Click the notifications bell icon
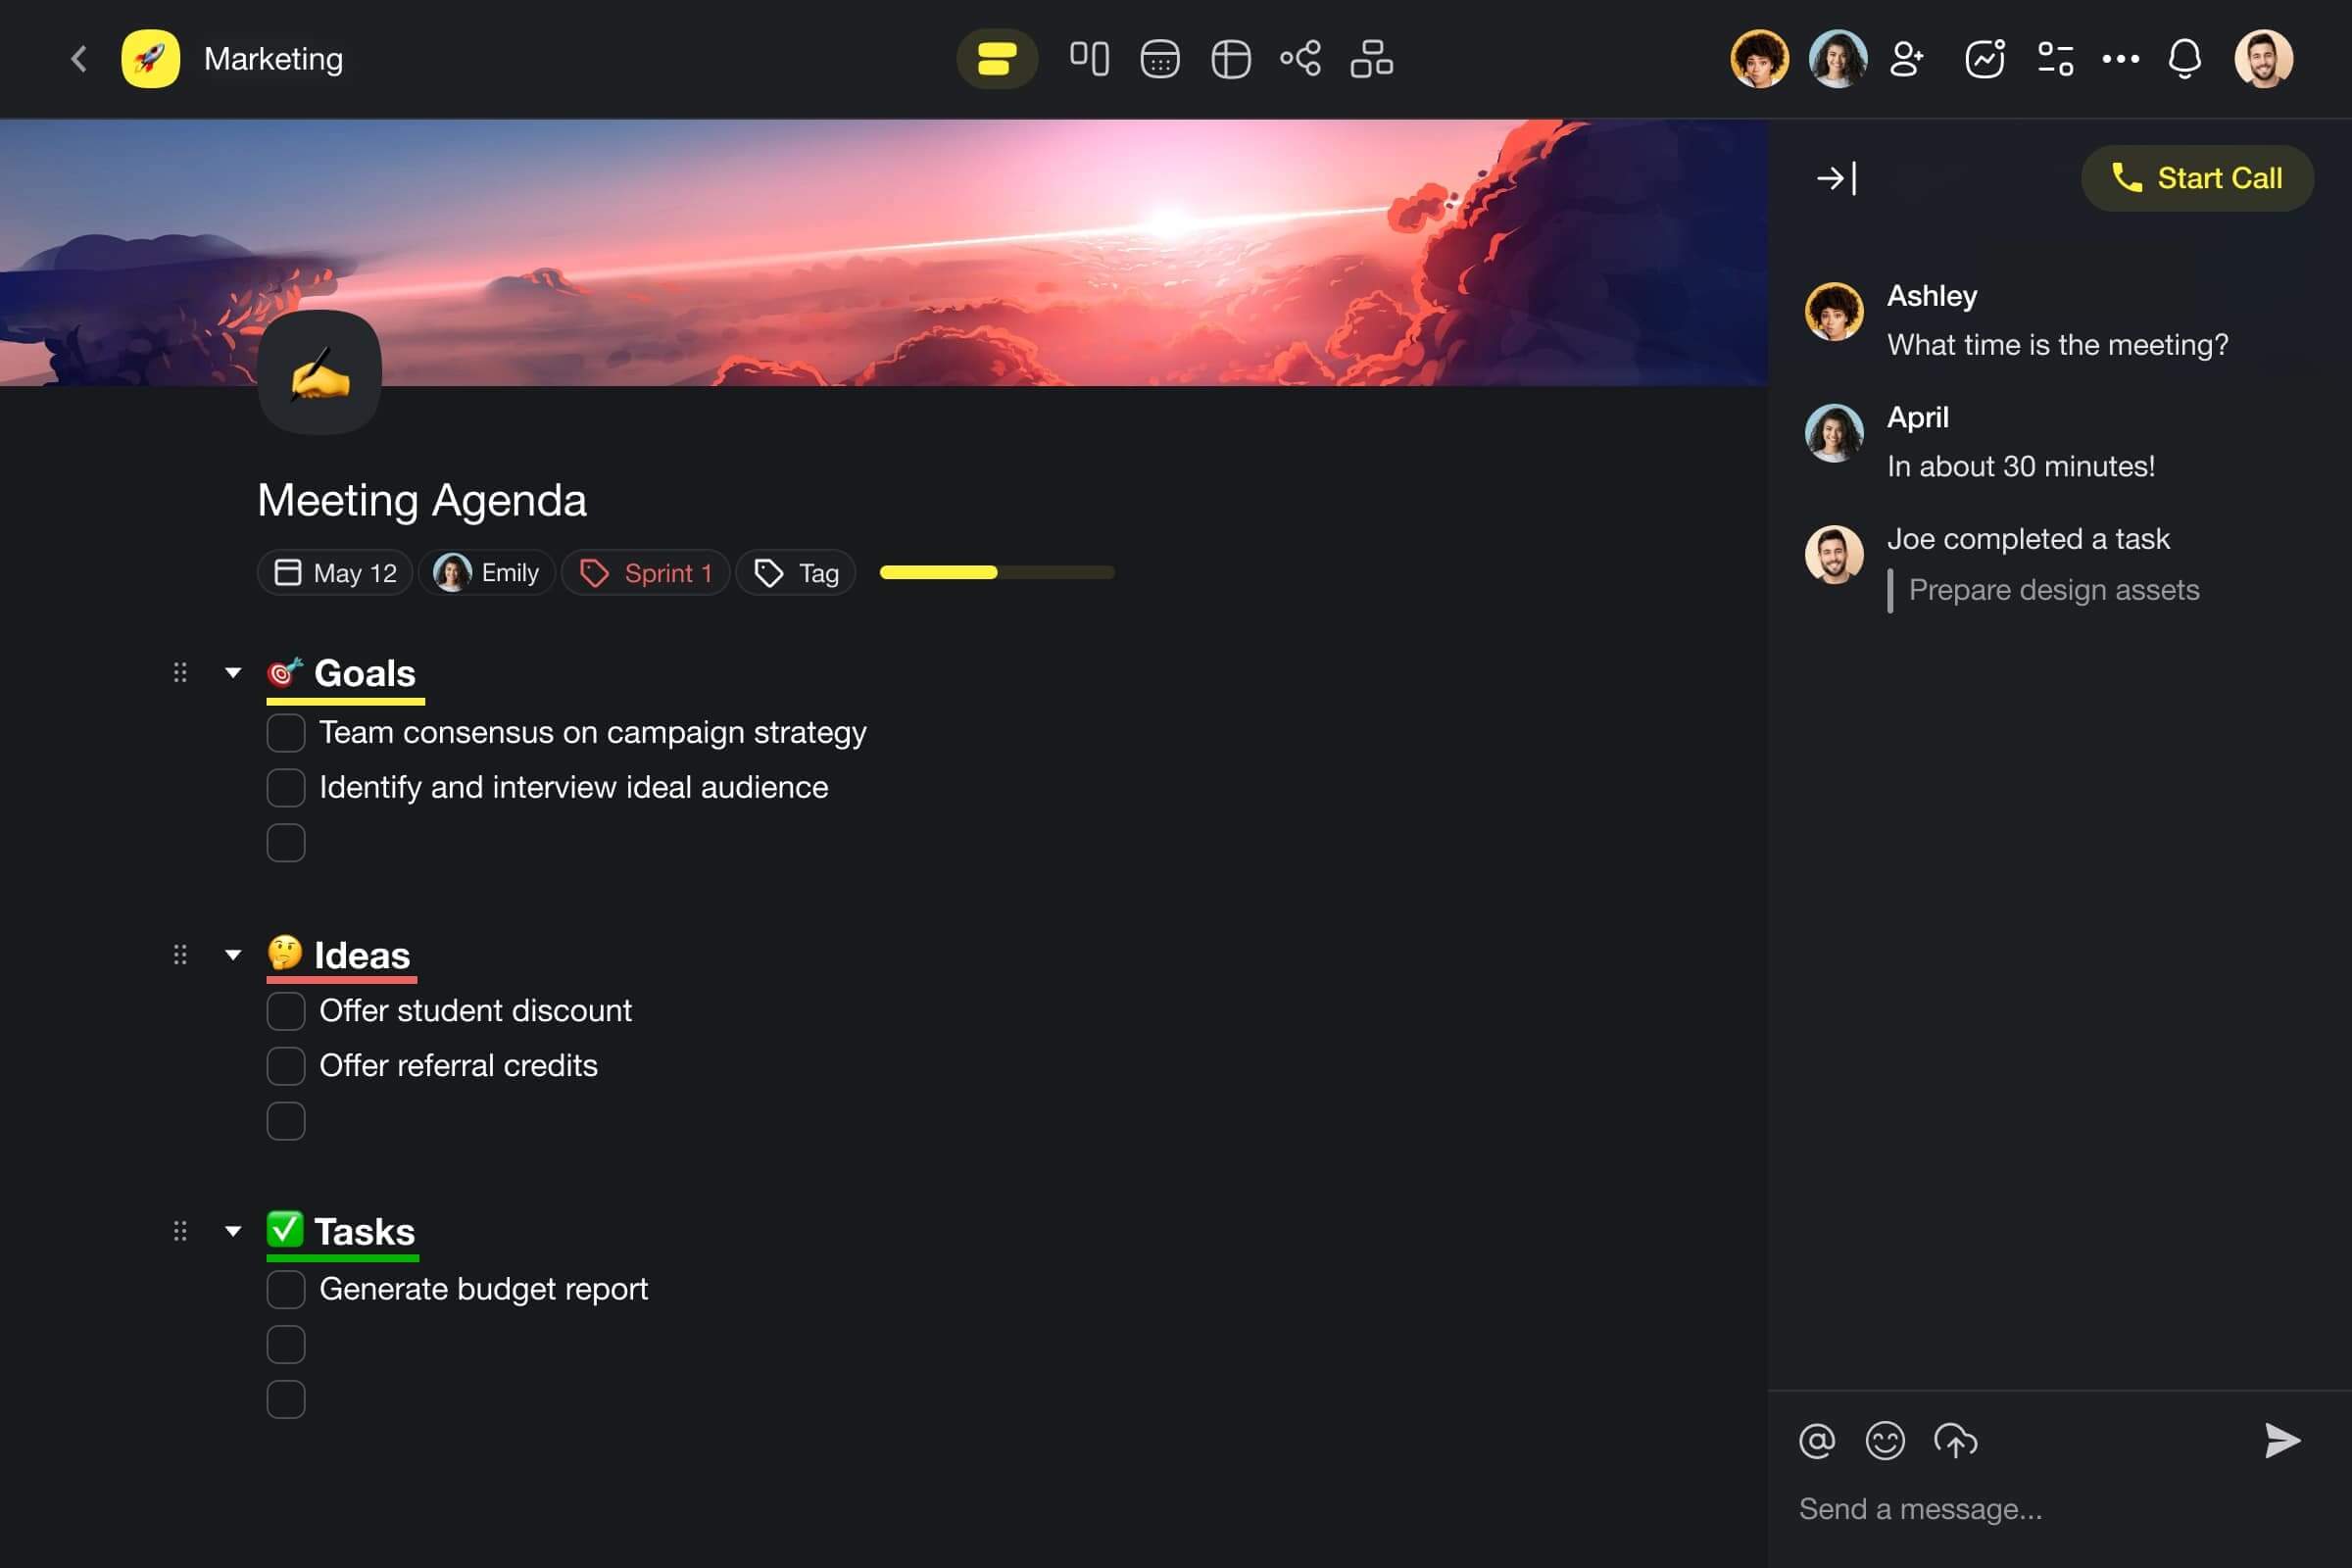The width and height of the screenshot is (2352, 1568). pyautogui.click(x=2187, y=58)
